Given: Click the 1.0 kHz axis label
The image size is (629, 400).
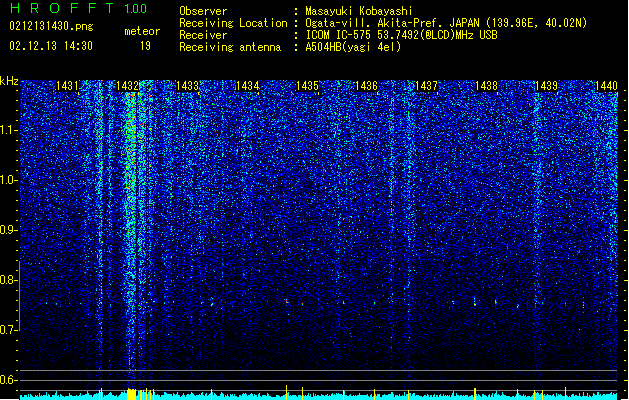Looking at the screenshot, I should 8,180.
